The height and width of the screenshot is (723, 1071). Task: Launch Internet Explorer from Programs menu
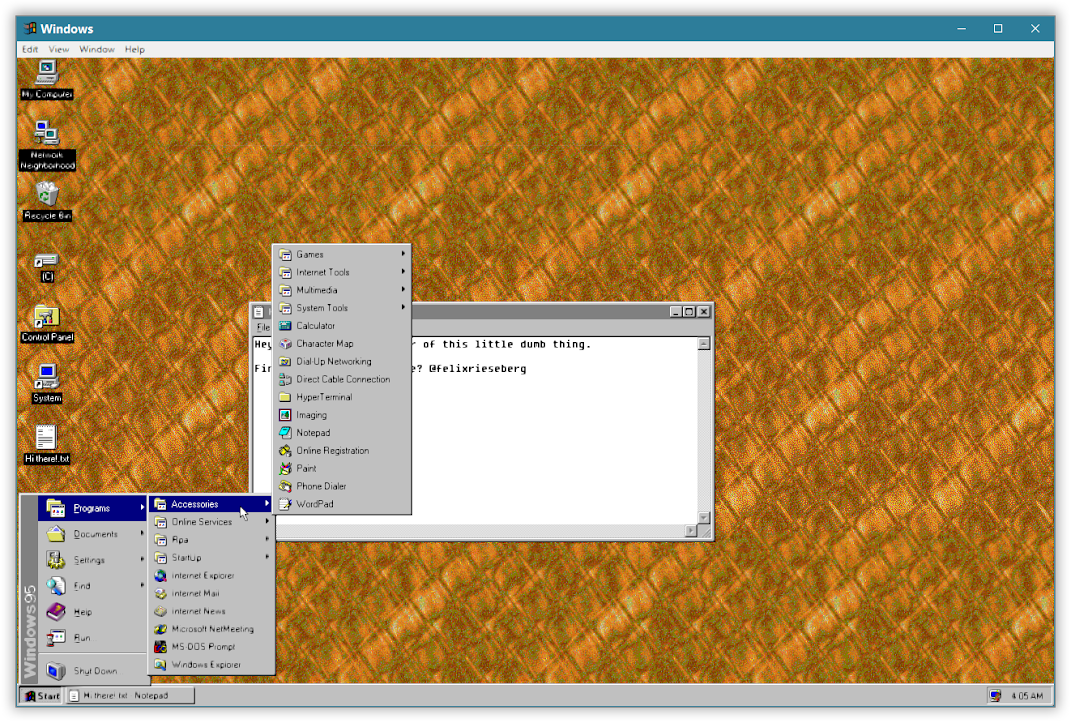pyautogui.click(x=212, y=576)
